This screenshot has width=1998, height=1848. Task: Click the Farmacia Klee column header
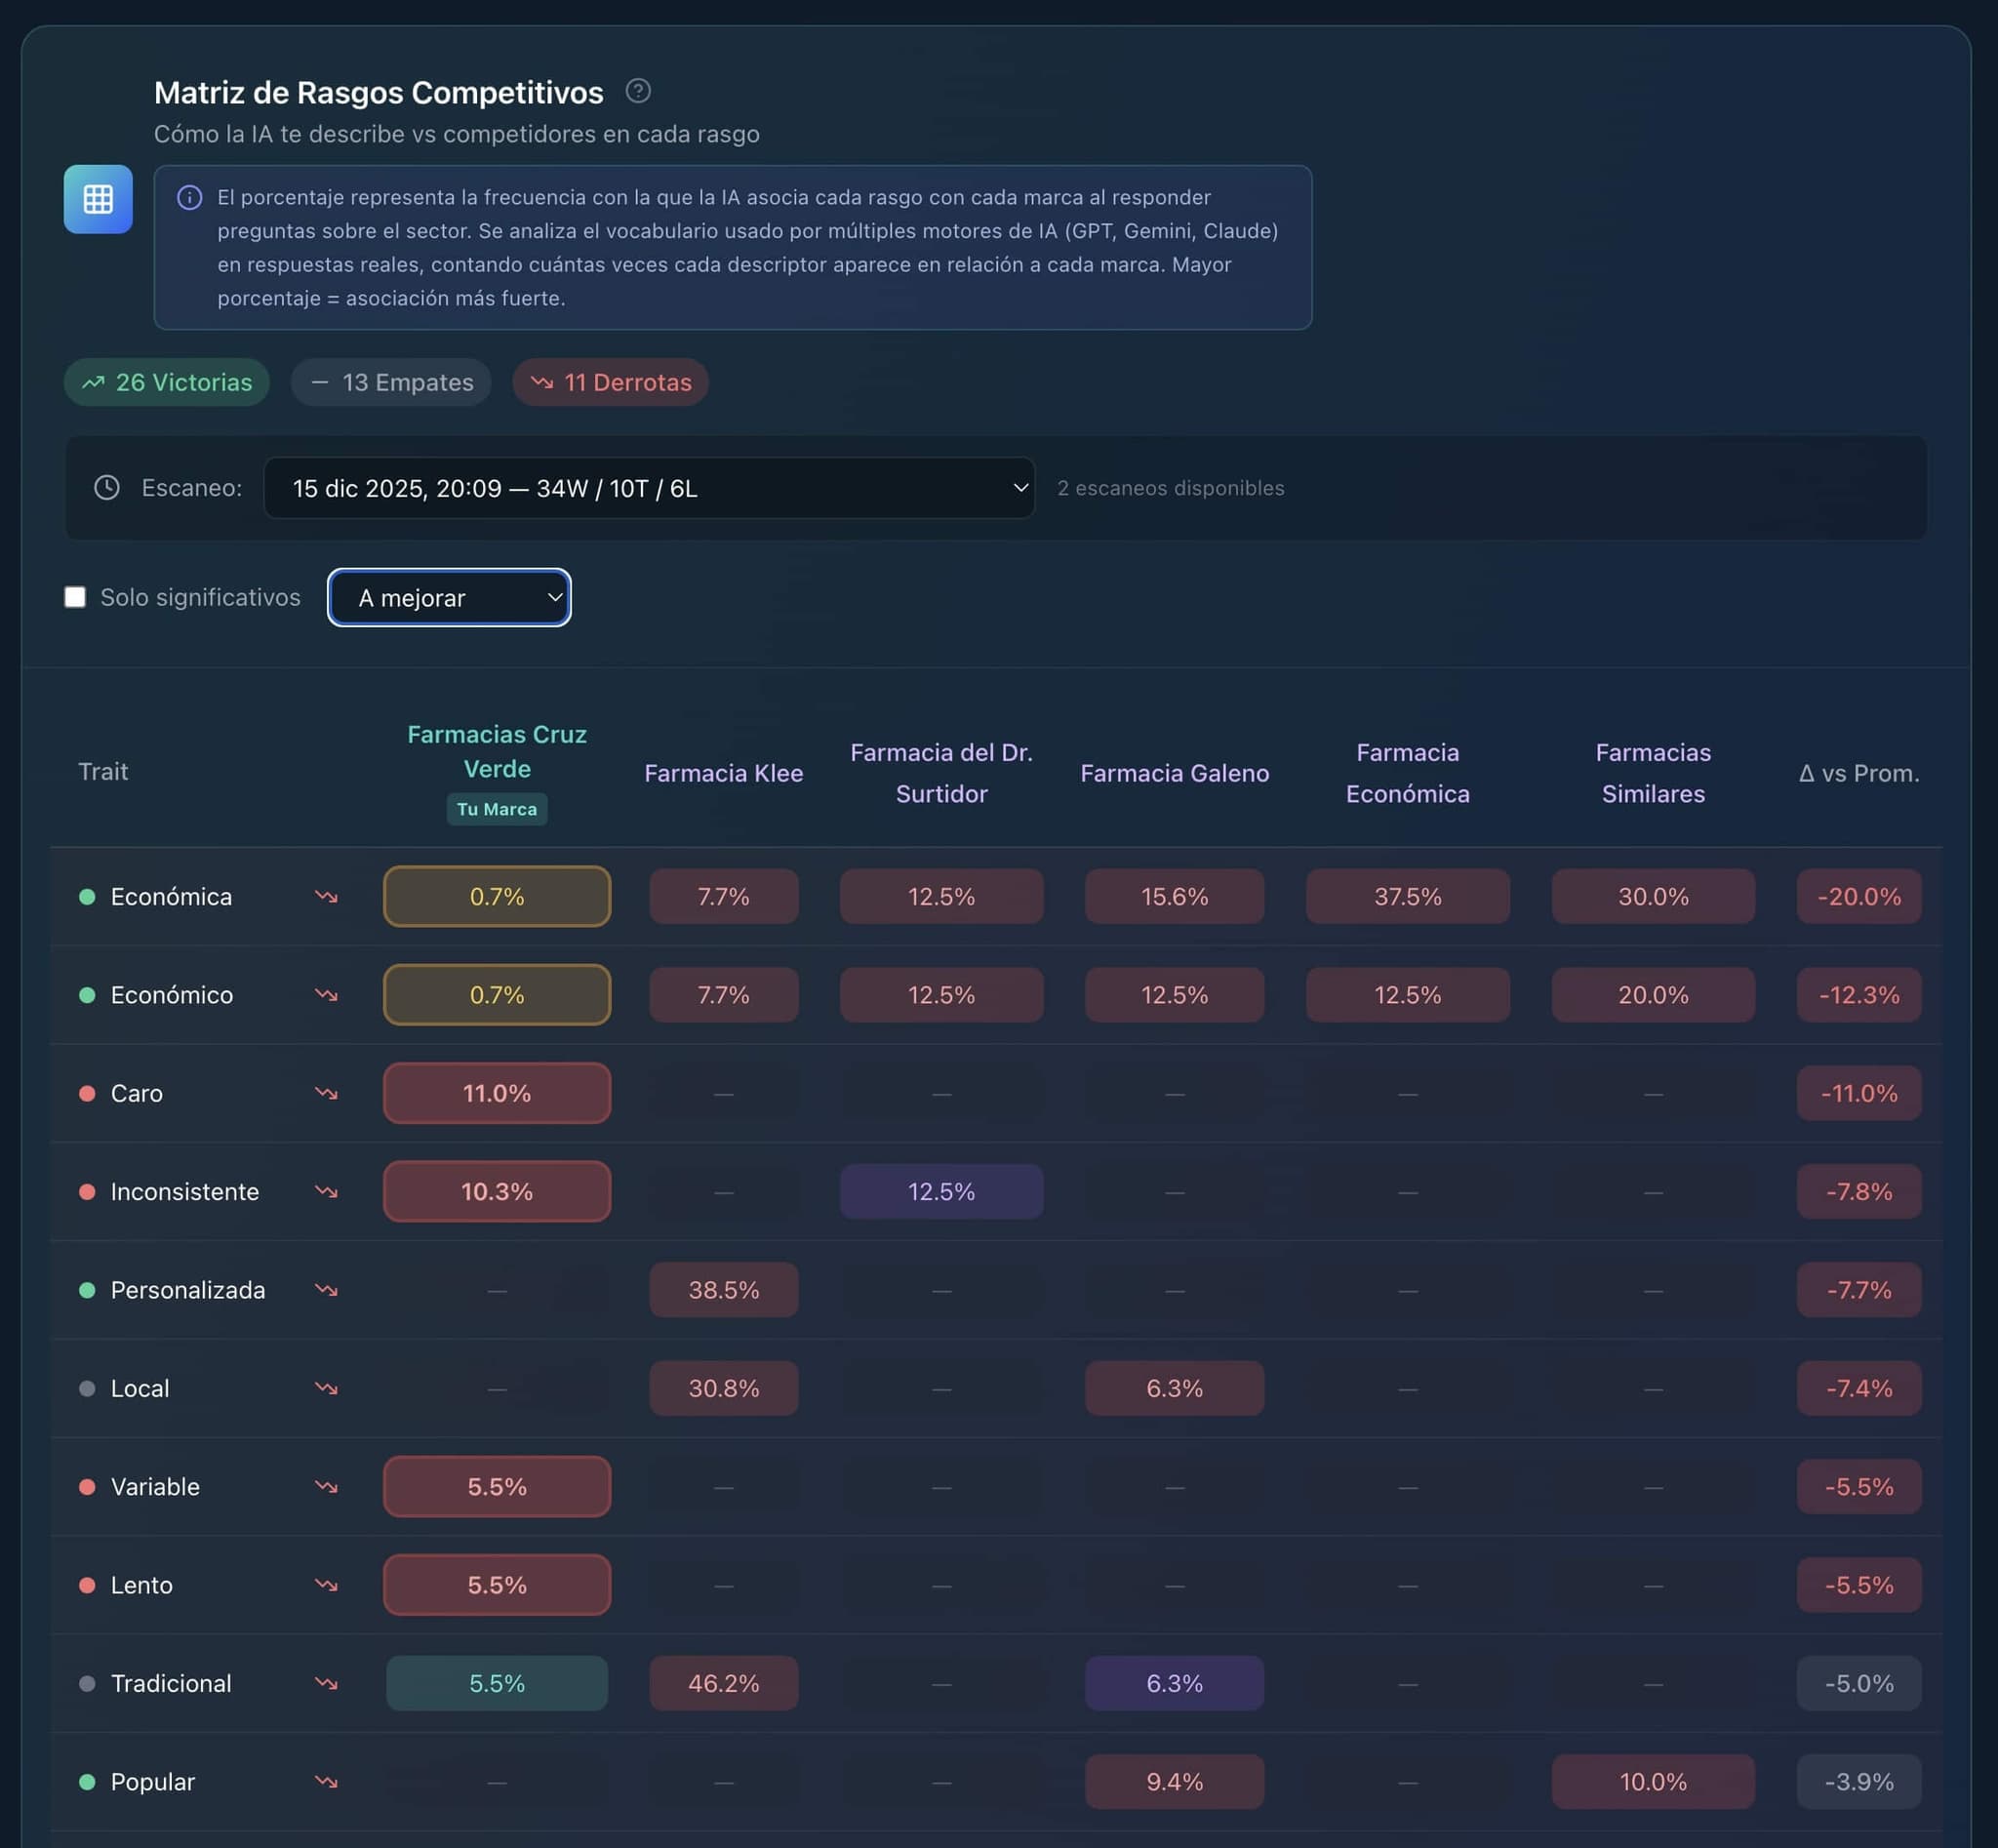click(723, 773)
